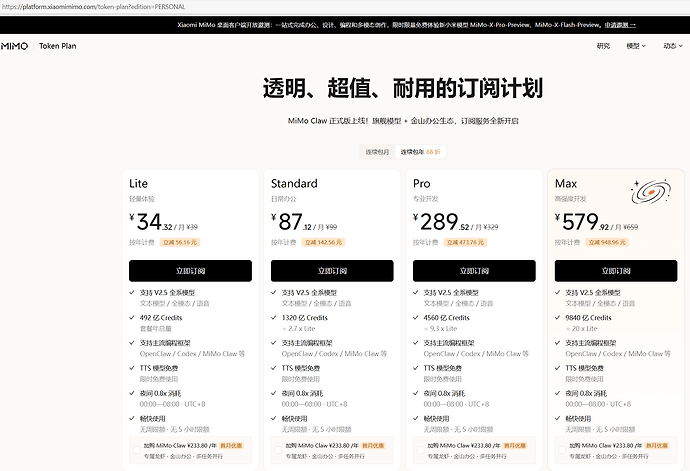Subscribe to the Standard plan
The height and width of the screenshot is (471, 690).
click(332, 271)
